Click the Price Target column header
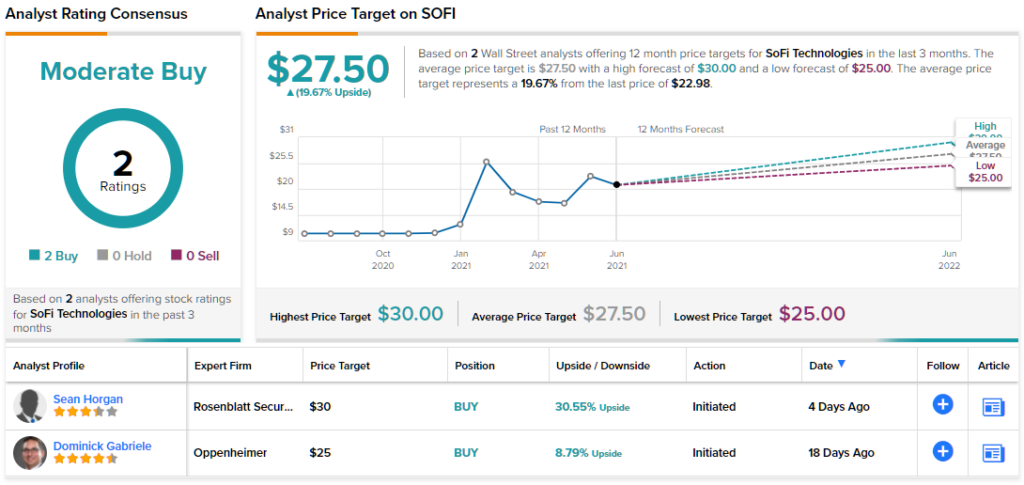 coord(342,366)
